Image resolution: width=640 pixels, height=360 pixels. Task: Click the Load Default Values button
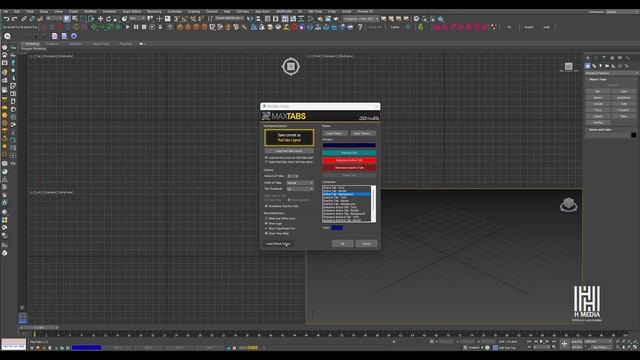[x=278, y=244]
